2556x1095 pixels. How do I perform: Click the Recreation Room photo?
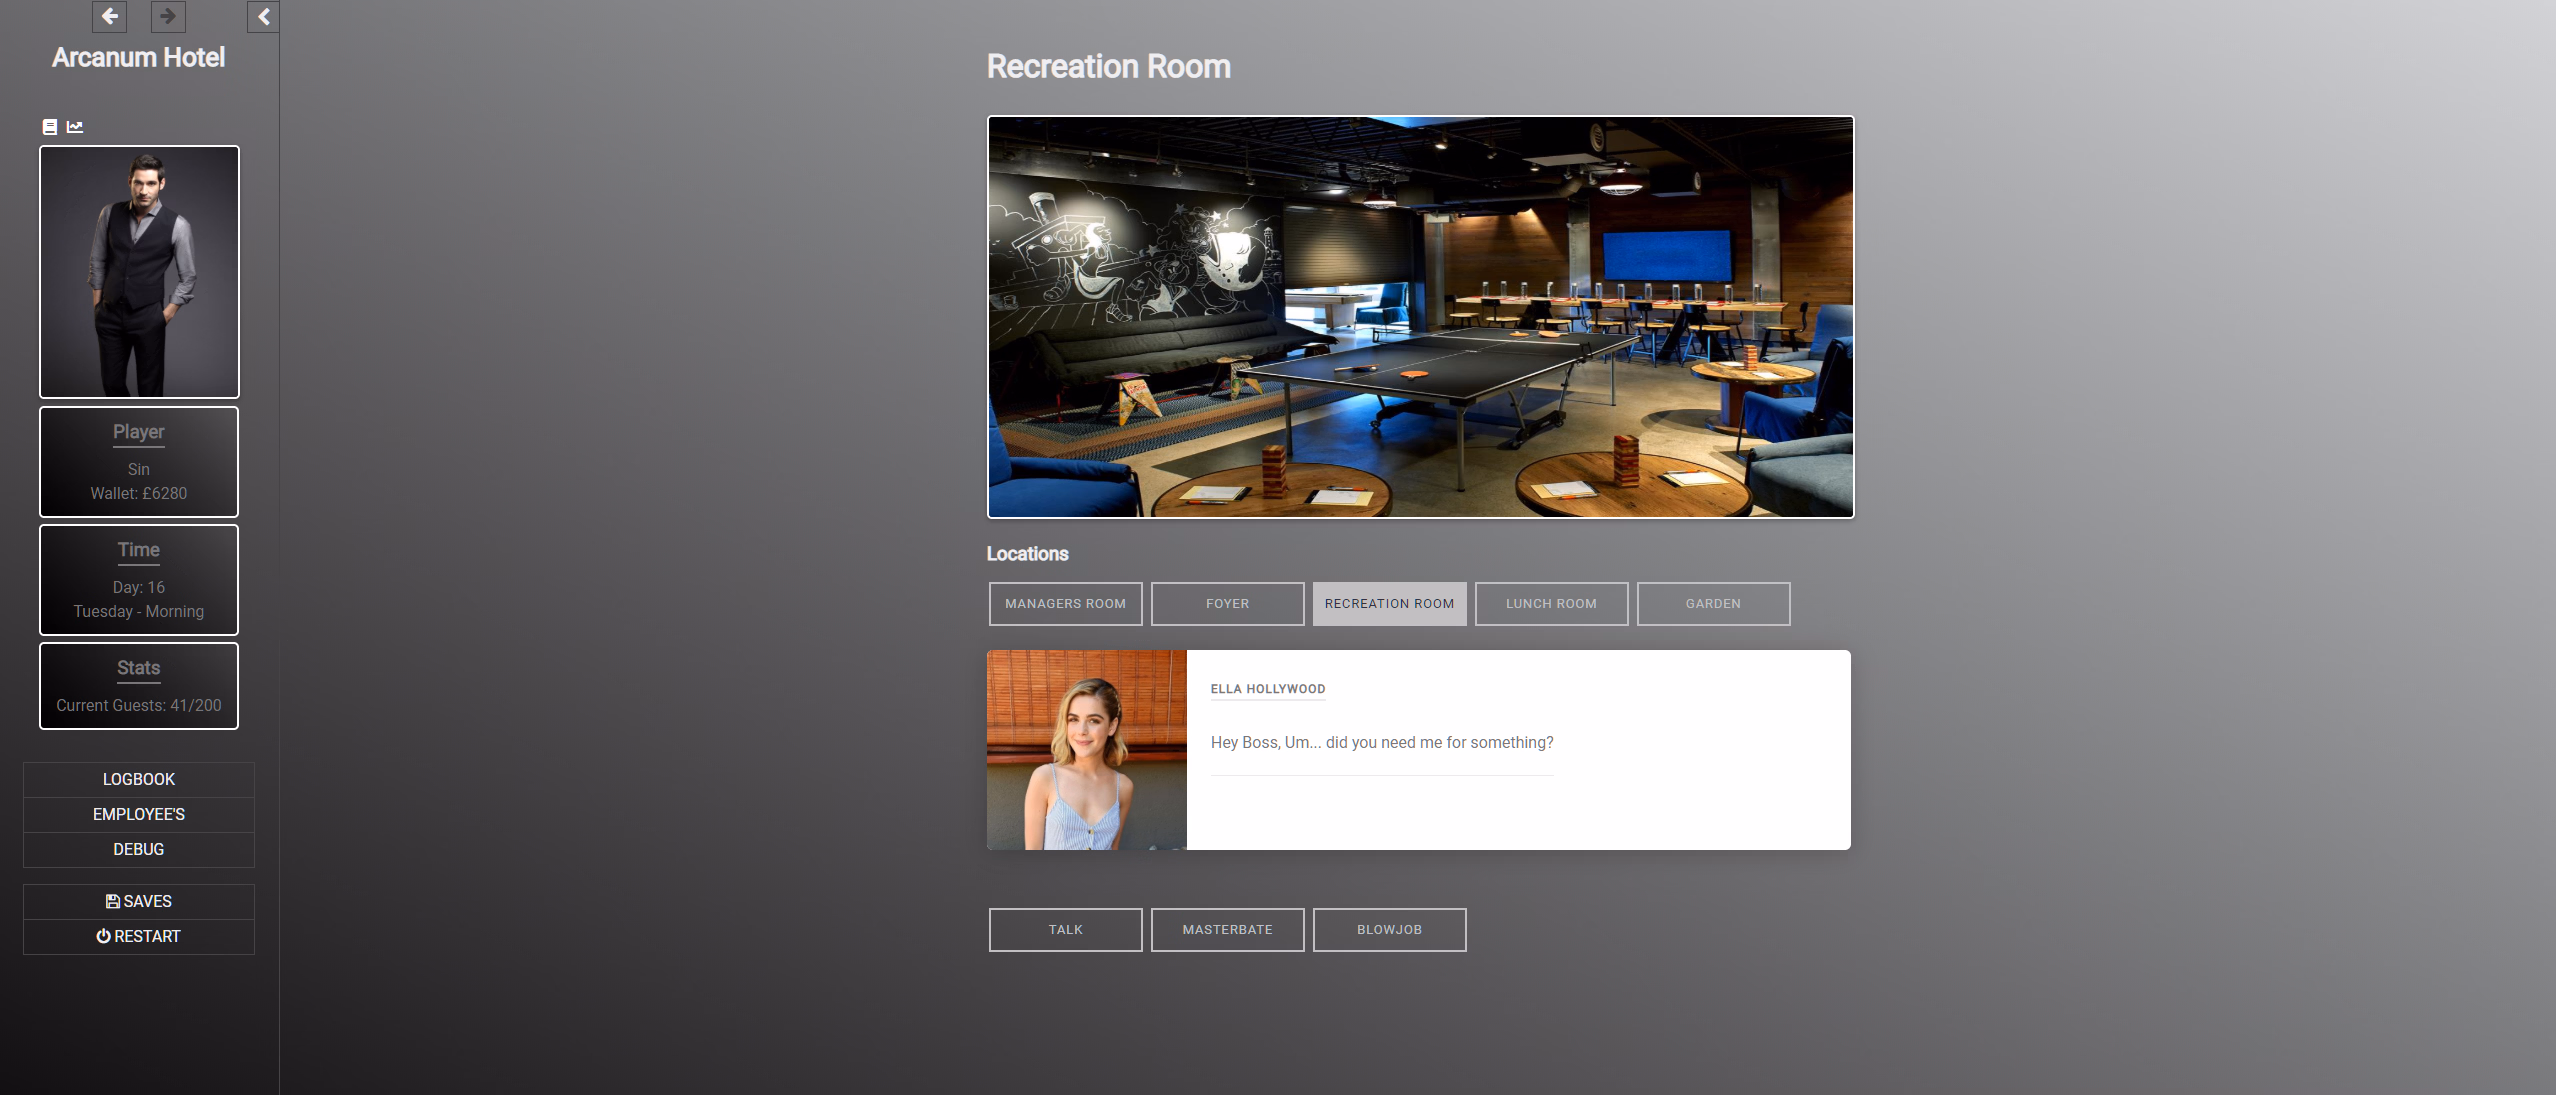tap(1421, 317)
